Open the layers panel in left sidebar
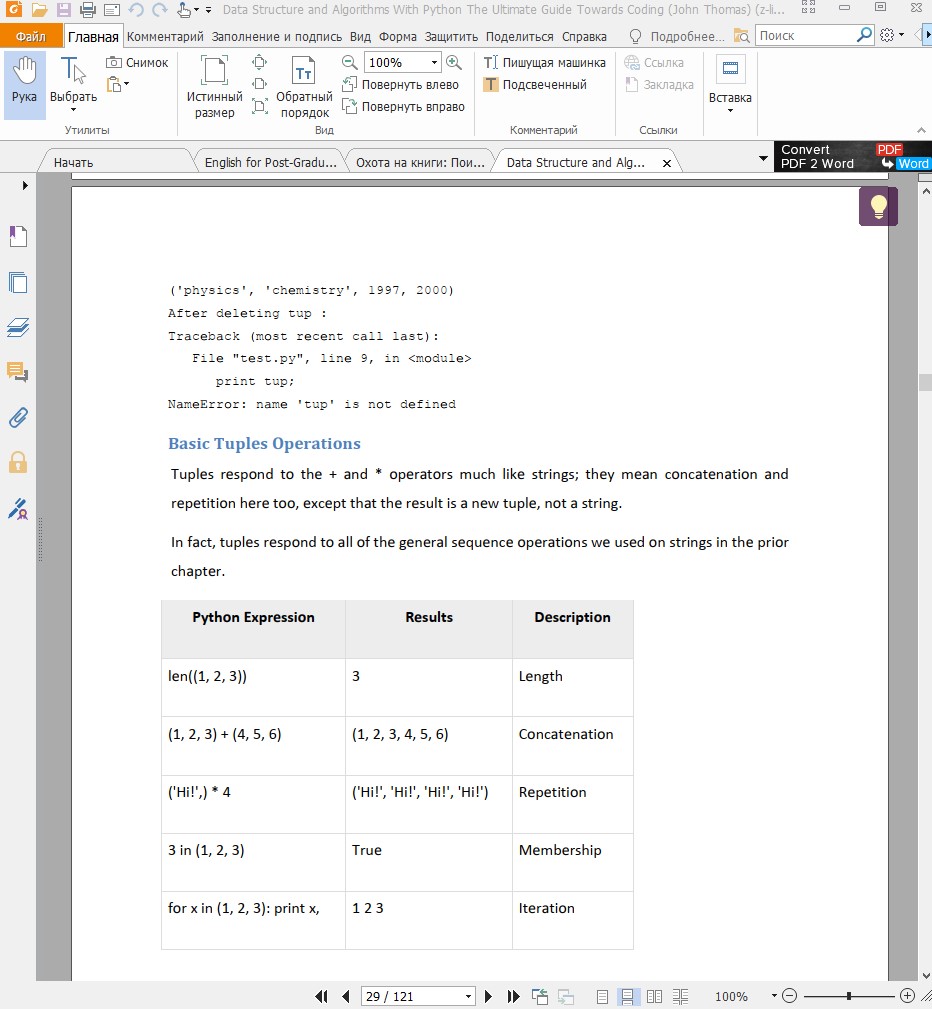Image resolution: width=932 pixels, height=1009 pixels. [18, 327]
